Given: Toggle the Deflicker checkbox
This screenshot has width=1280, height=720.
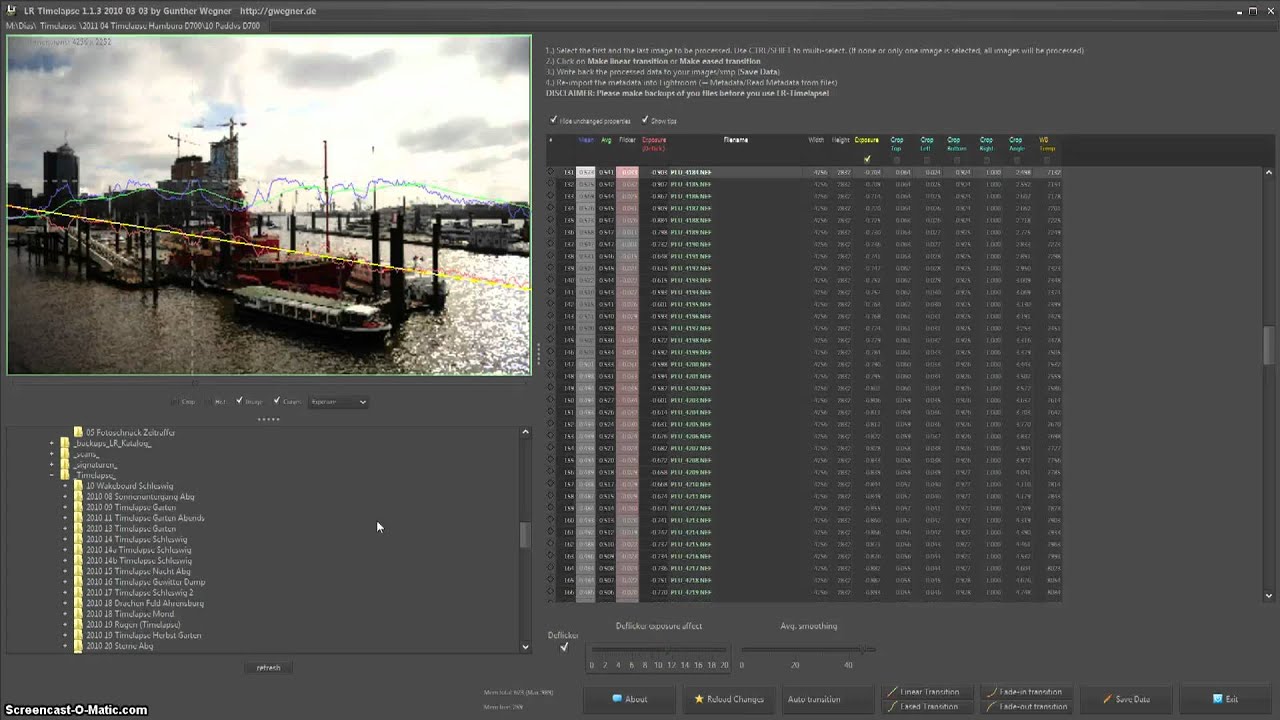Looking at the screenshot, I should click(564, 647).
